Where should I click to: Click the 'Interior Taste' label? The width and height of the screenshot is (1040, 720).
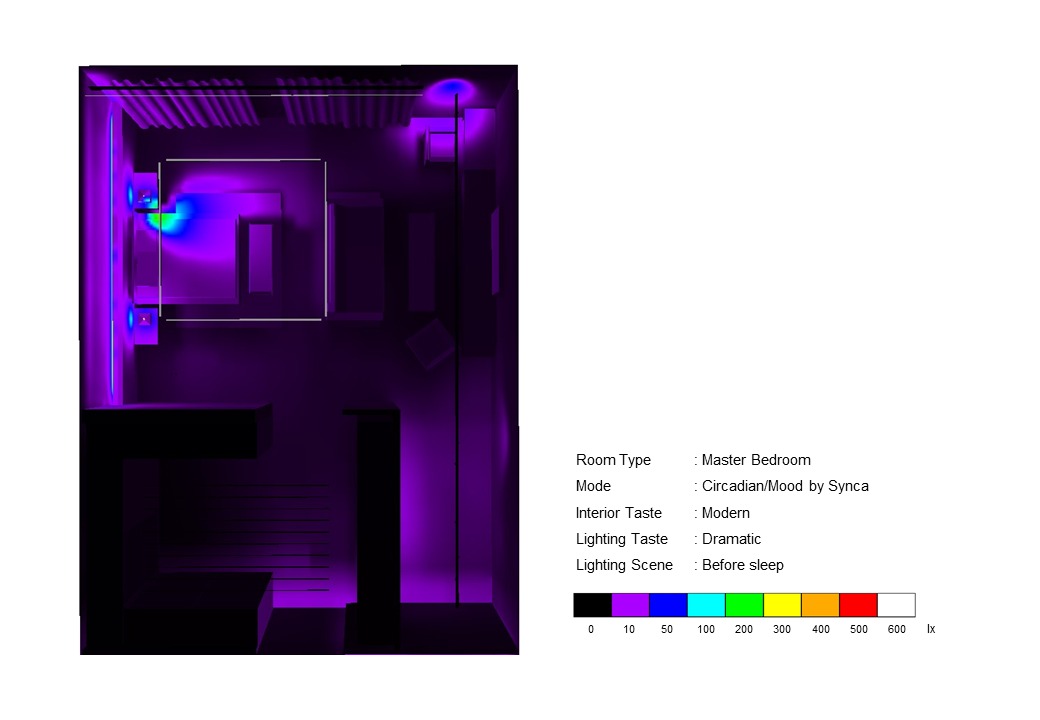point(618,513)
